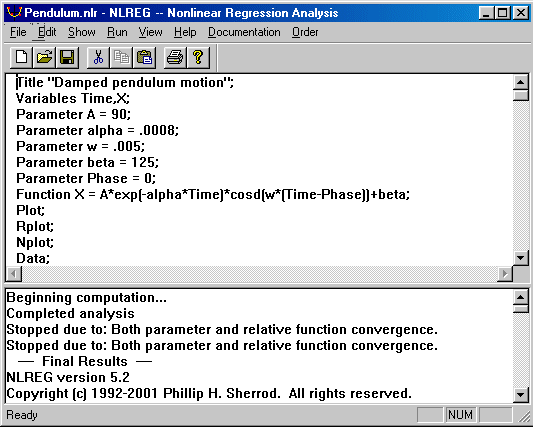Click the editor horizontal scroll left arrow
The height and width of the screenshot is (427, 533).
pyautogui.click(x=14, y=274)
